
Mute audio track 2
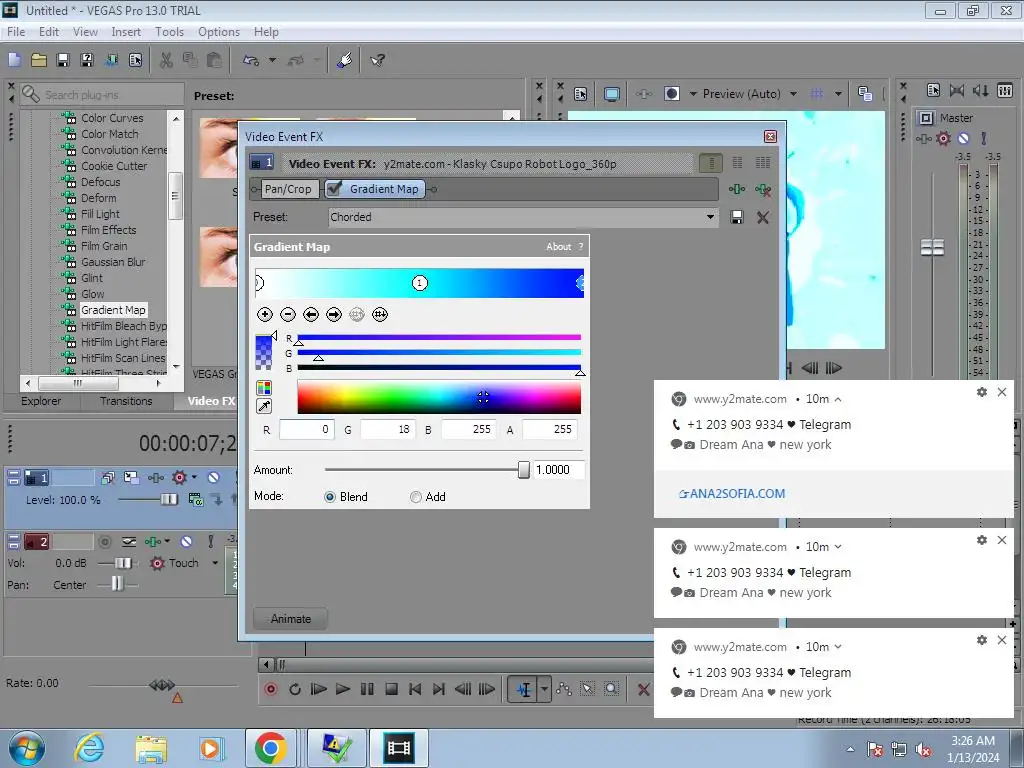pyautogui.click(x=186, y=541)
